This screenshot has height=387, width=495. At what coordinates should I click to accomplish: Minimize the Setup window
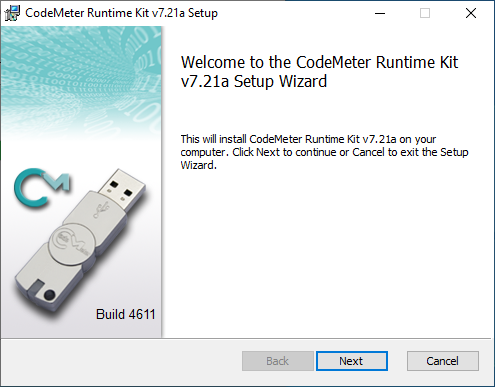pos(380,13)
